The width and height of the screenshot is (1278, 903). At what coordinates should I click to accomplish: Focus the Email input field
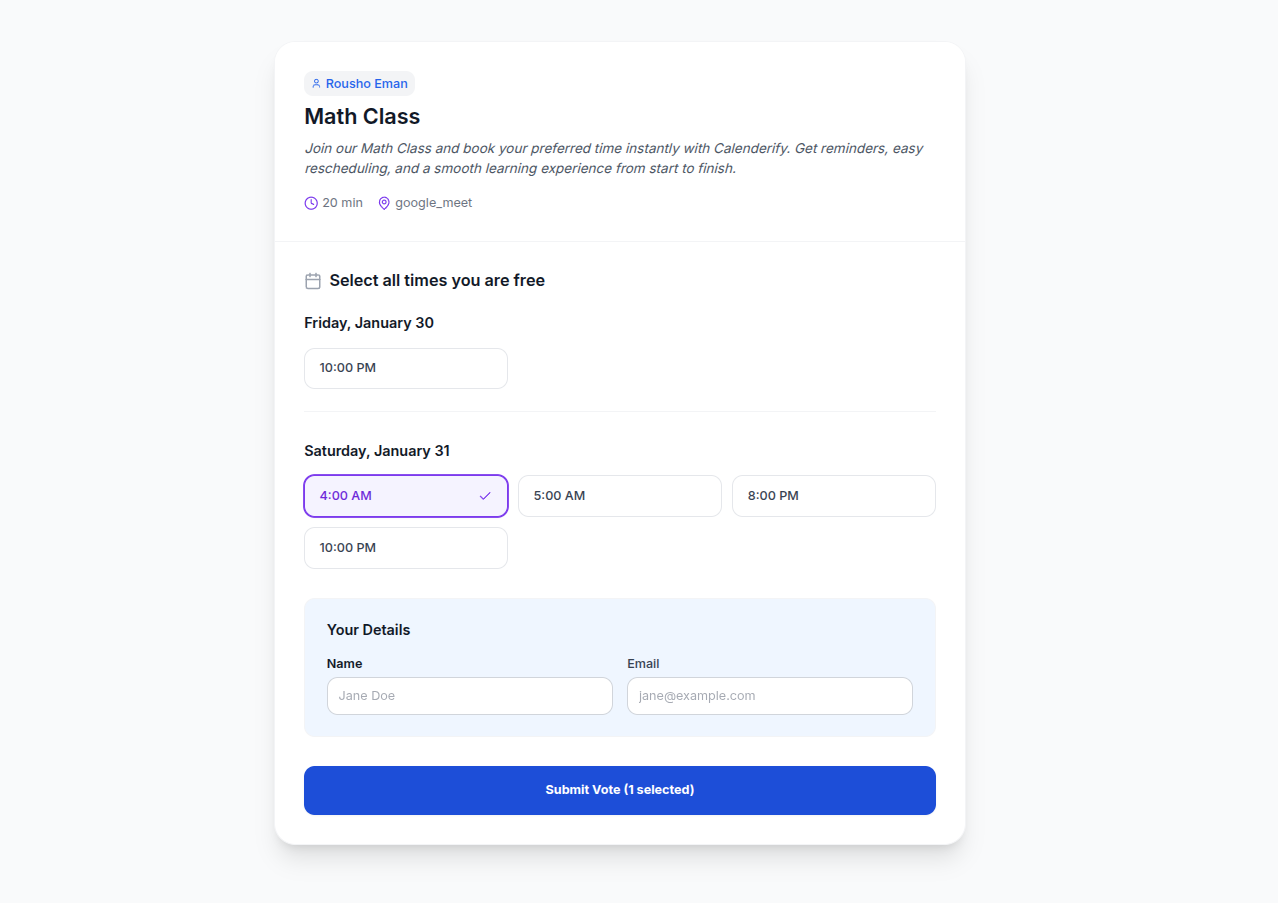769,696
